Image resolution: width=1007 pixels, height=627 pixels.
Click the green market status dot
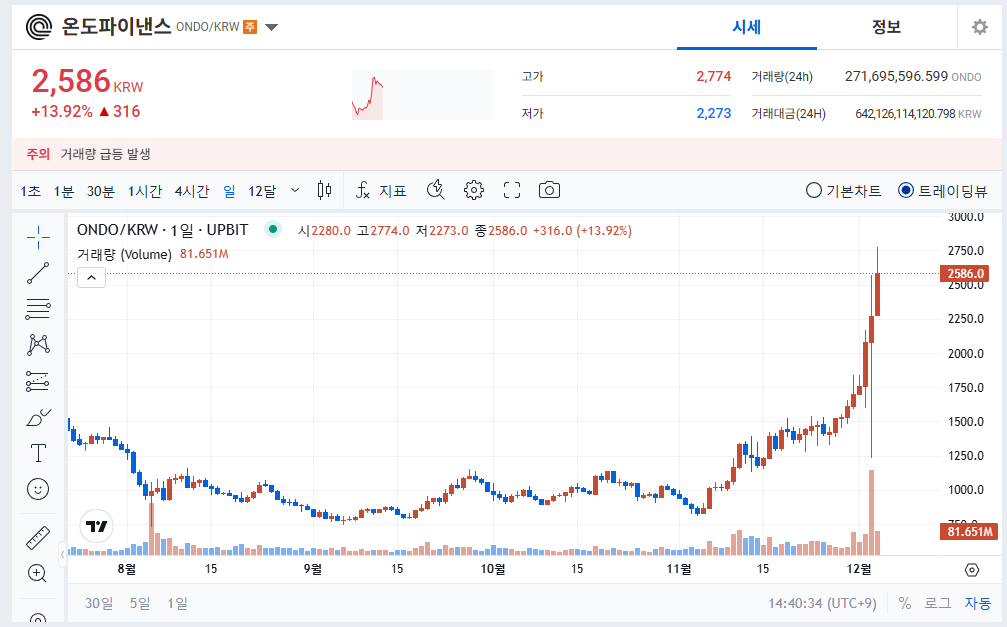pos(273,229)
